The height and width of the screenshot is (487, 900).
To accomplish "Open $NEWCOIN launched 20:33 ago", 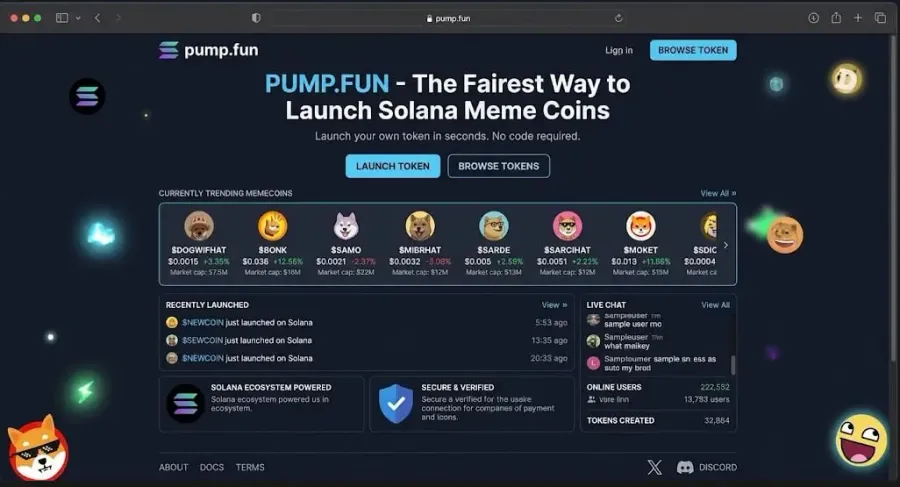I will [x=366, y=358].
